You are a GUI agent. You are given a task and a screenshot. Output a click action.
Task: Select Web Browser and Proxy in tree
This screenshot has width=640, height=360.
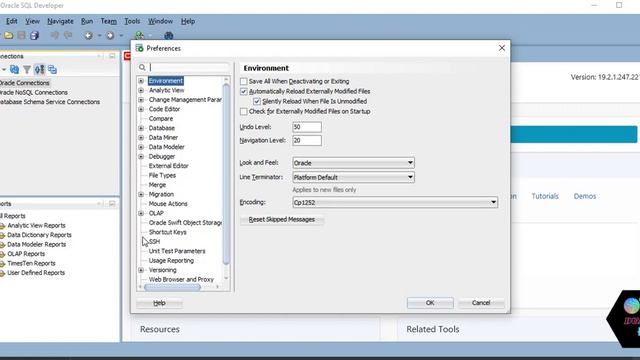pos(181,280)
